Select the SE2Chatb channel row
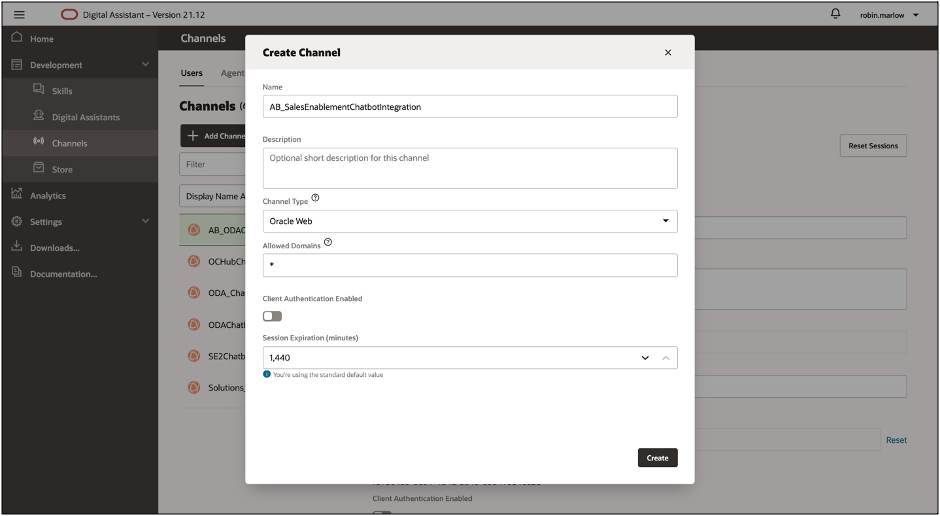The width and height of the screenshot is (940, 516). (212, 355)
